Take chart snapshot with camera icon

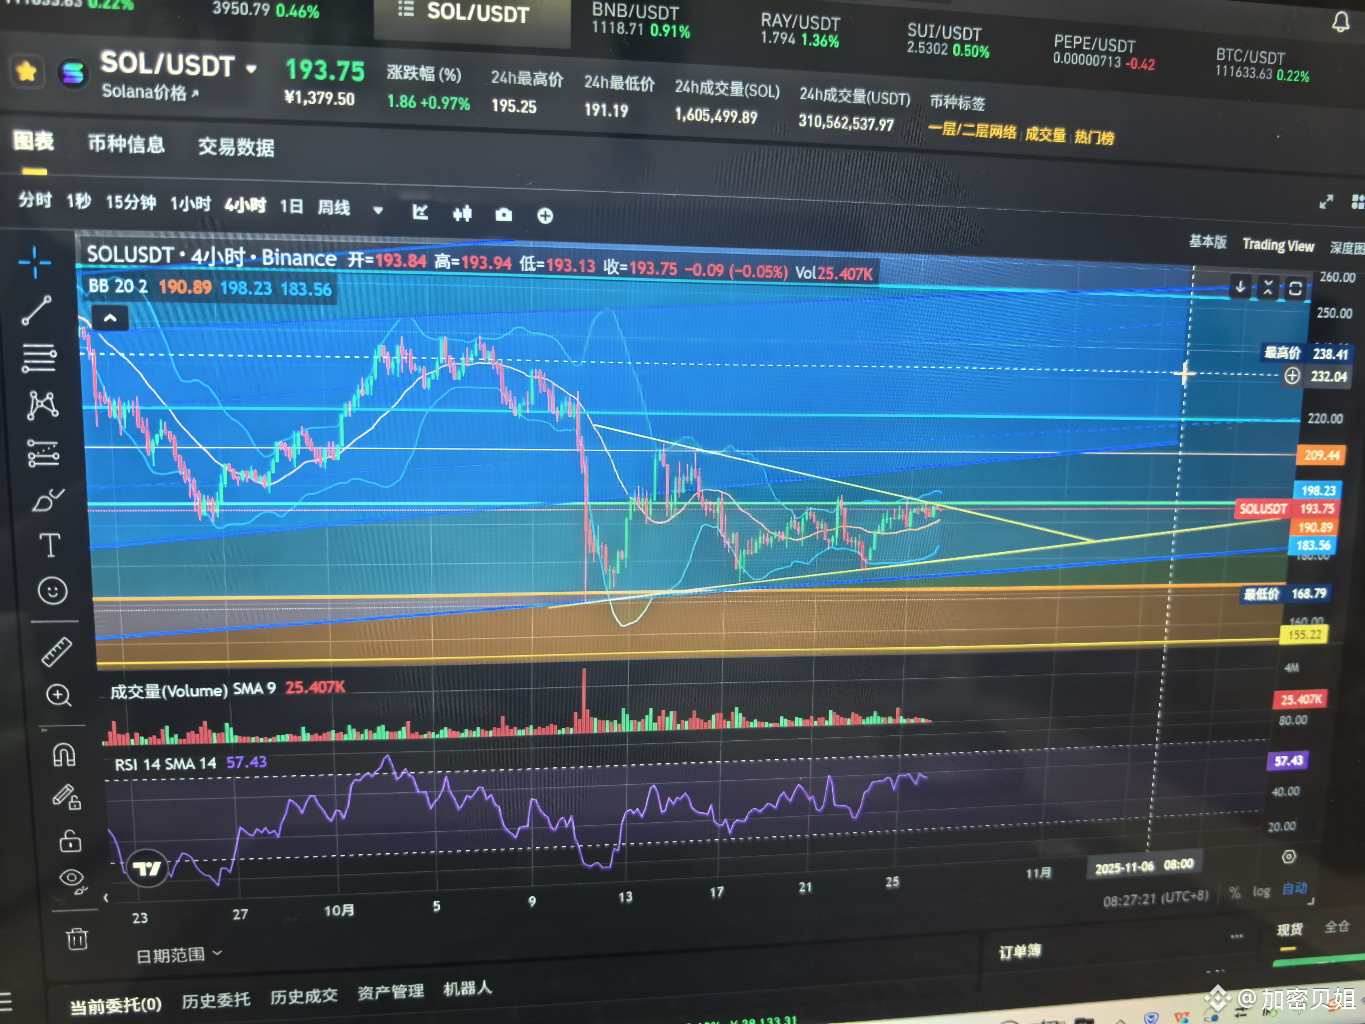coord(504,214)
